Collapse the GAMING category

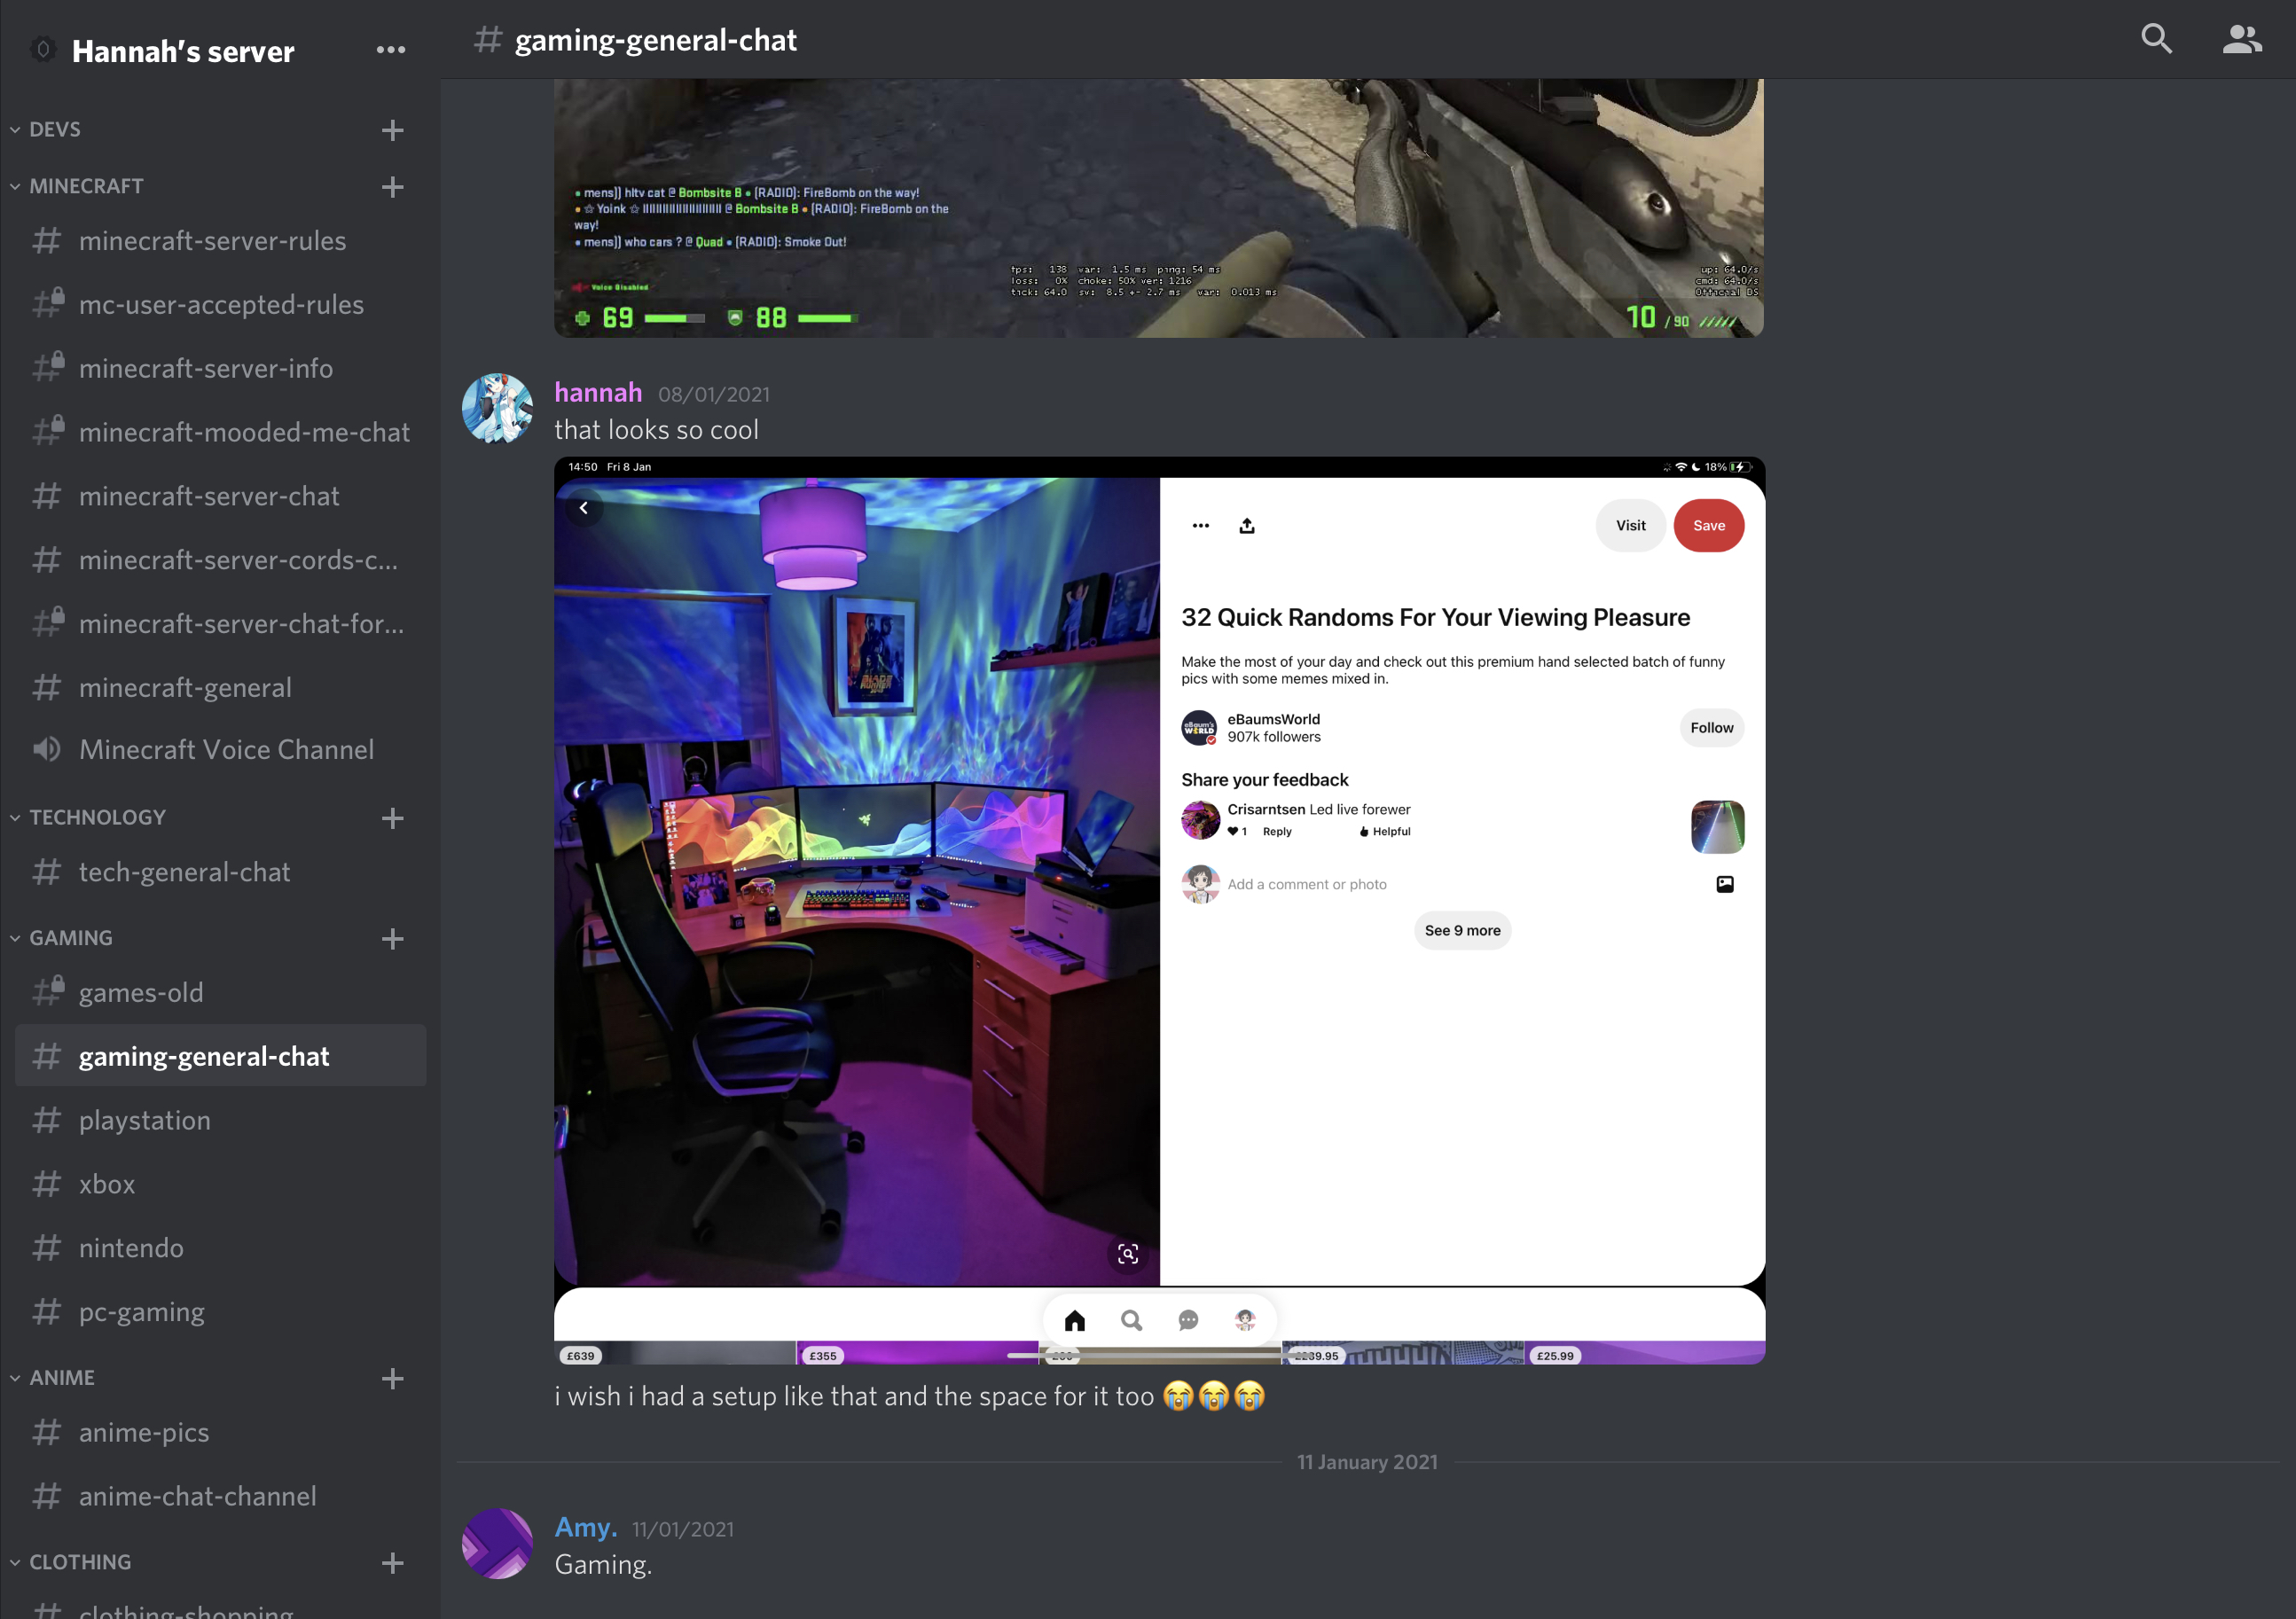[x=70, y=938]
